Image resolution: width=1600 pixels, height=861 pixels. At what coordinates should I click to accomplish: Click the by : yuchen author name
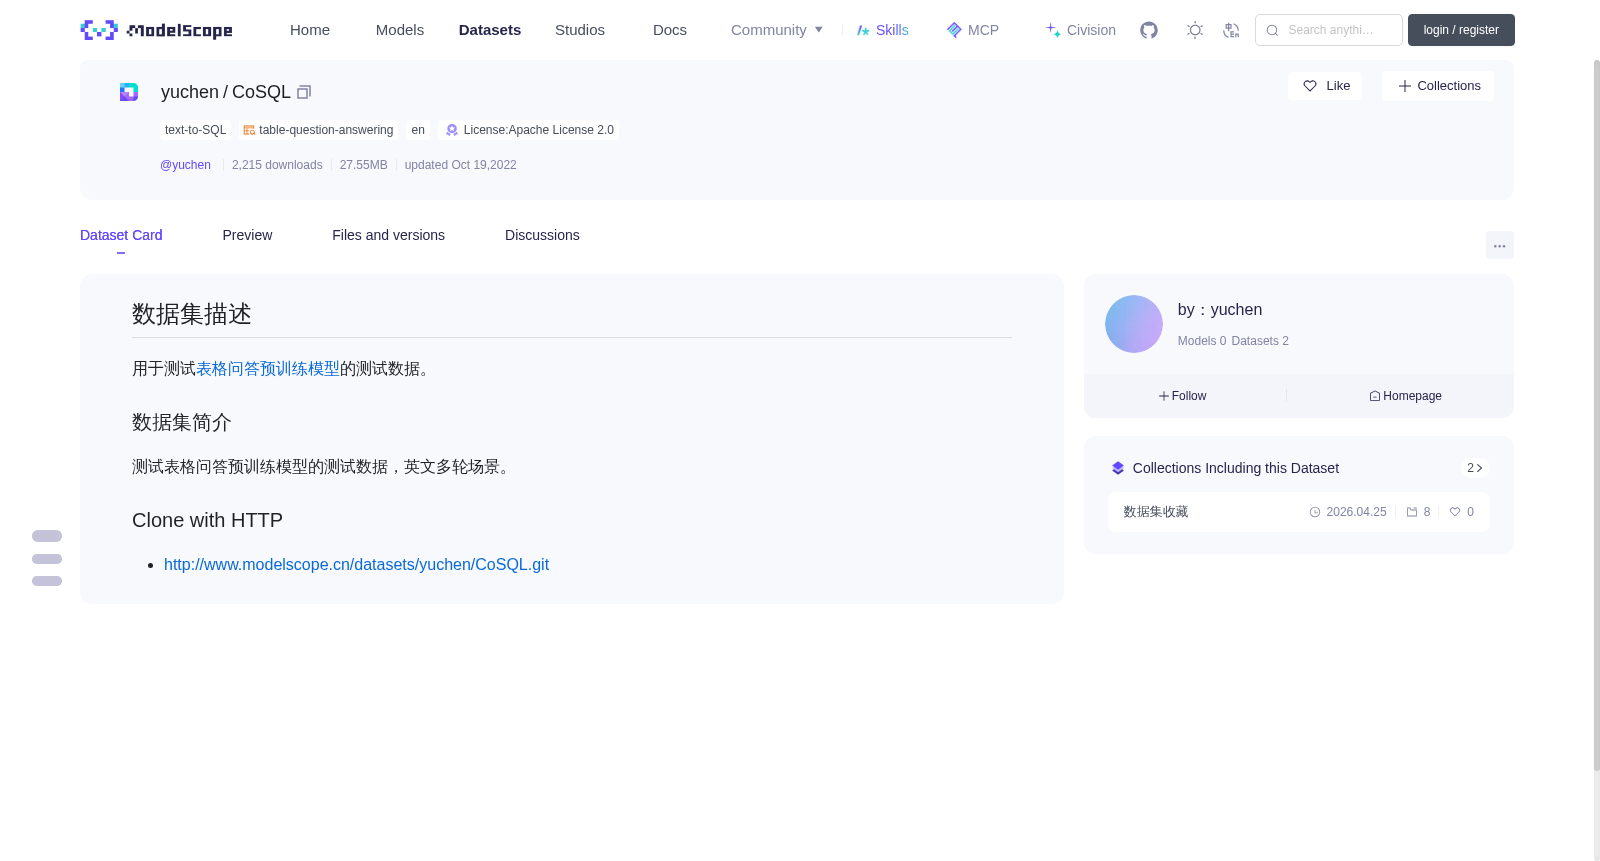(x=1220, y=310)
